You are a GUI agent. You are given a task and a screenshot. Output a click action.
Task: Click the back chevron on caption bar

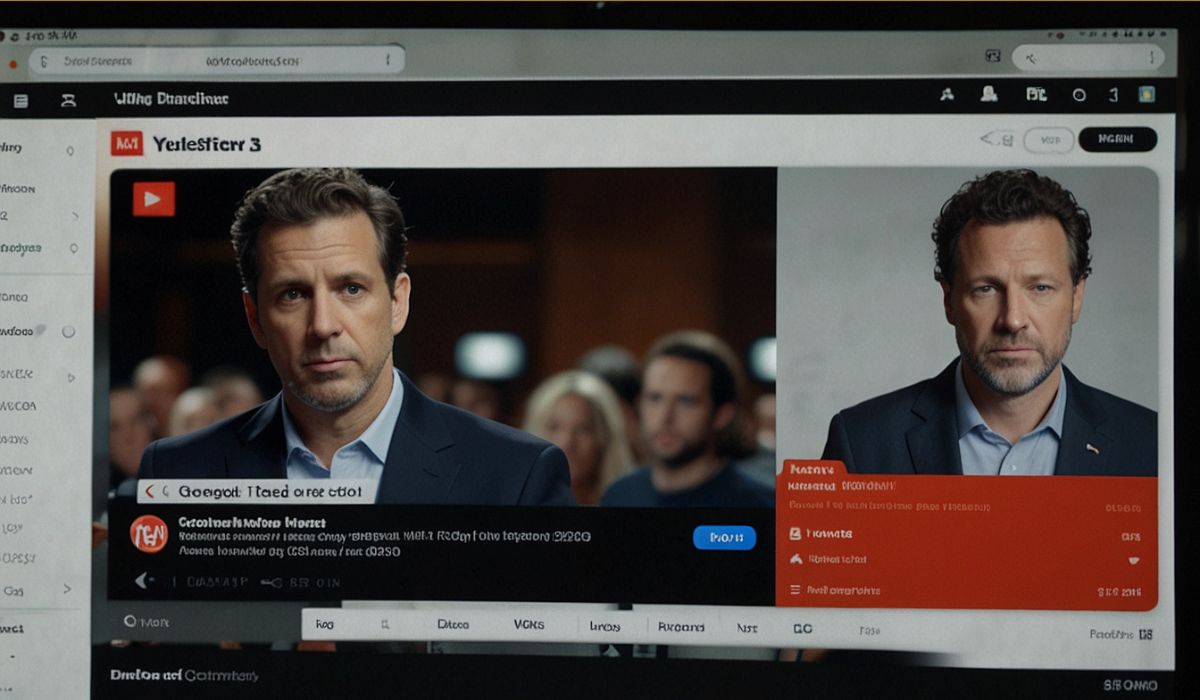point(150,491)
